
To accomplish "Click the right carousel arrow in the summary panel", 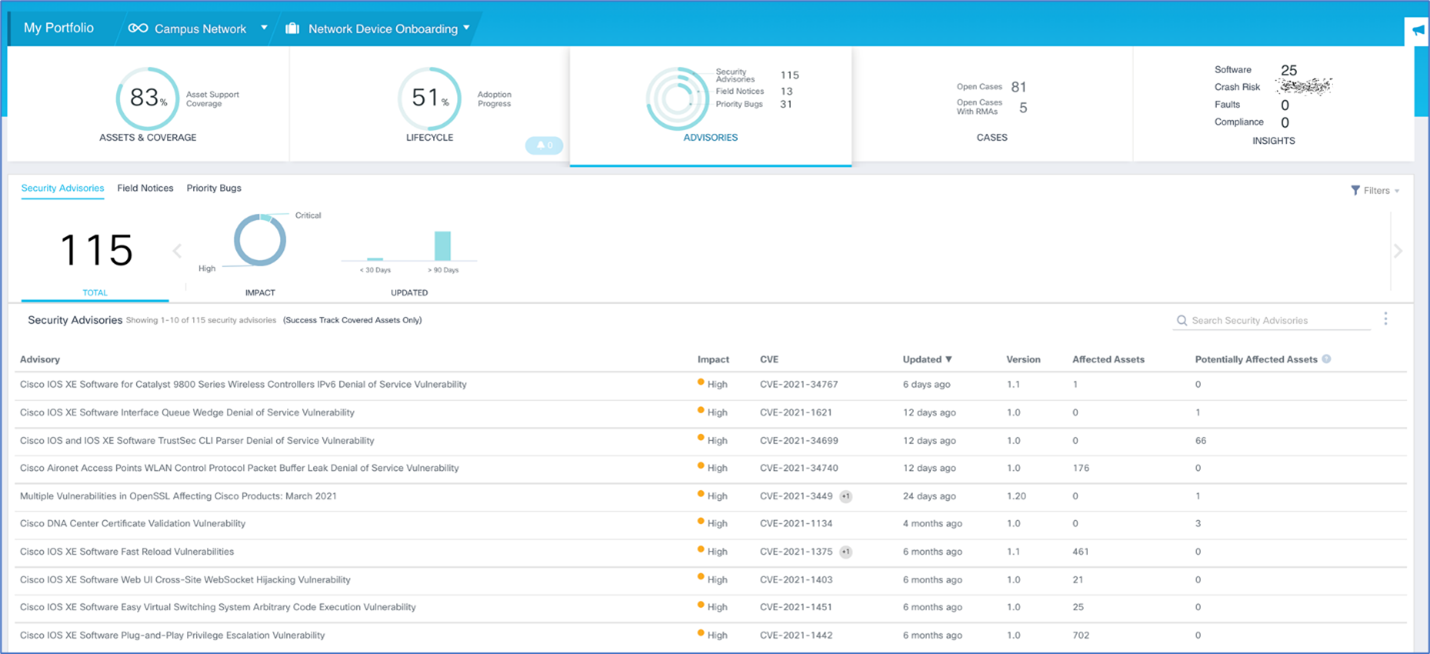I will tap(1397, 251).
